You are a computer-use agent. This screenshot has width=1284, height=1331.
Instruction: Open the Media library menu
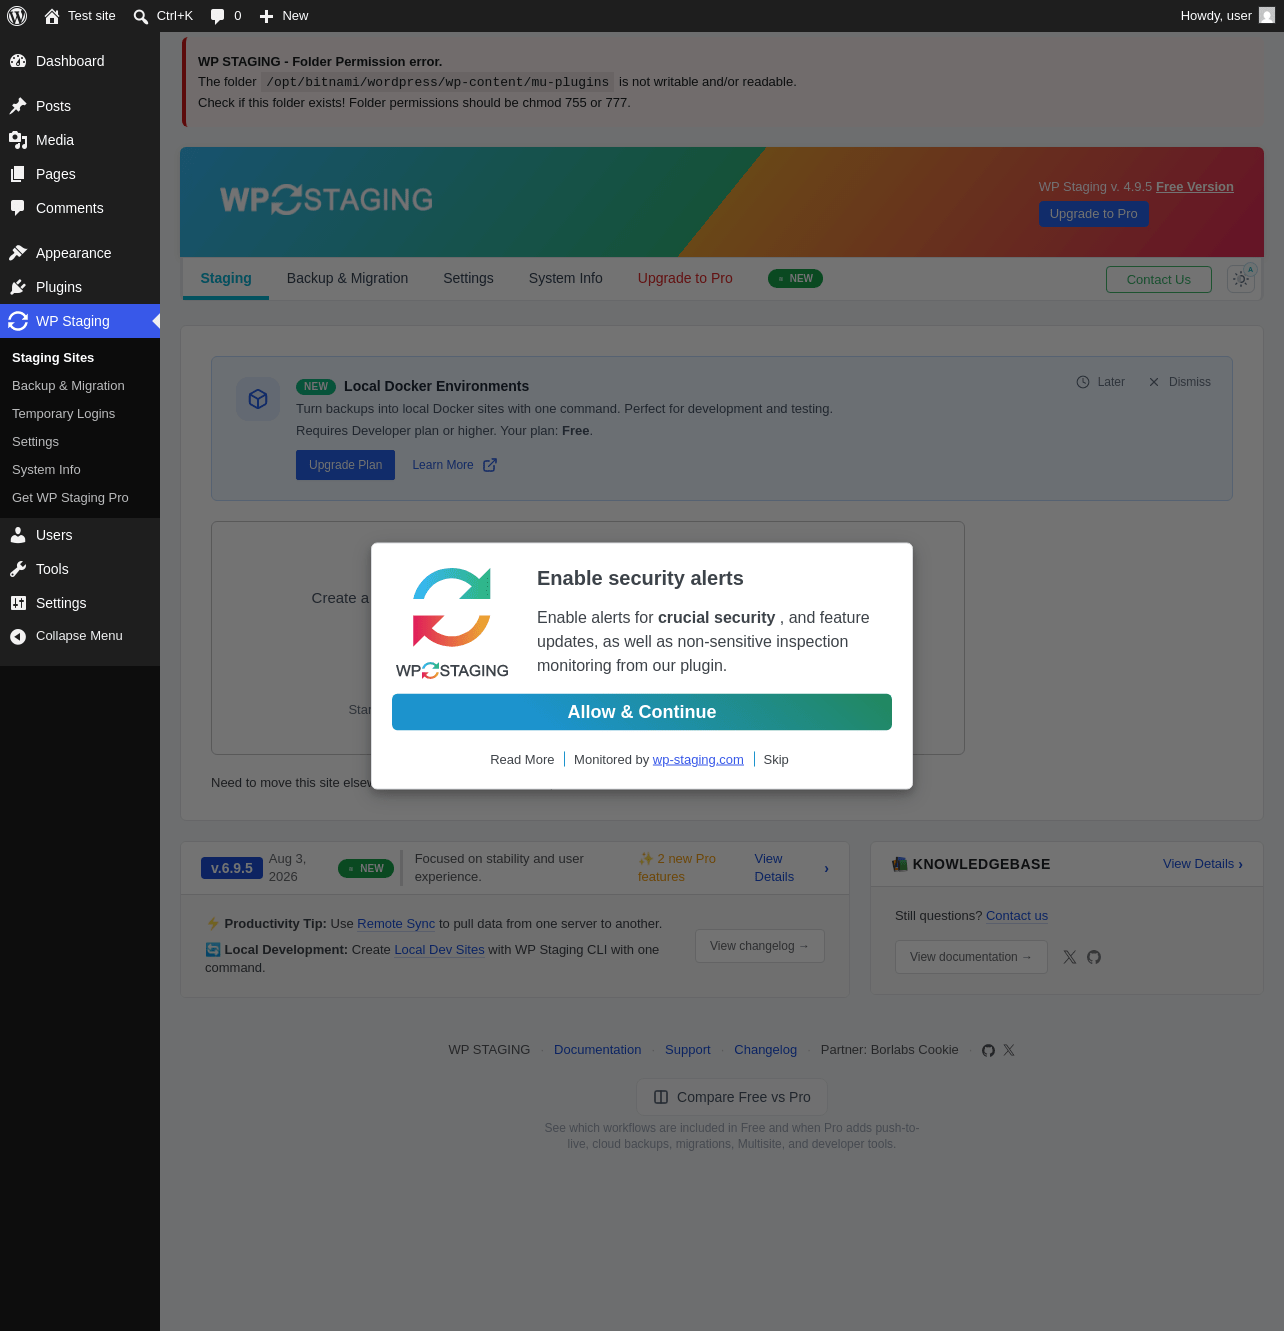[x=80, y=140]
